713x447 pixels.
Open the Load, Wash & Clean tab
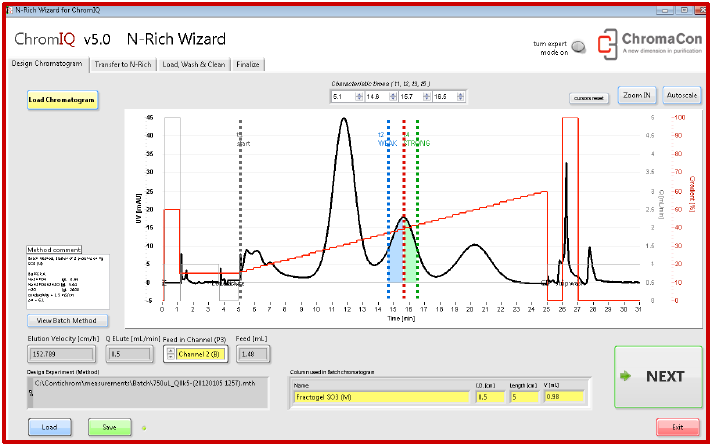193,64
